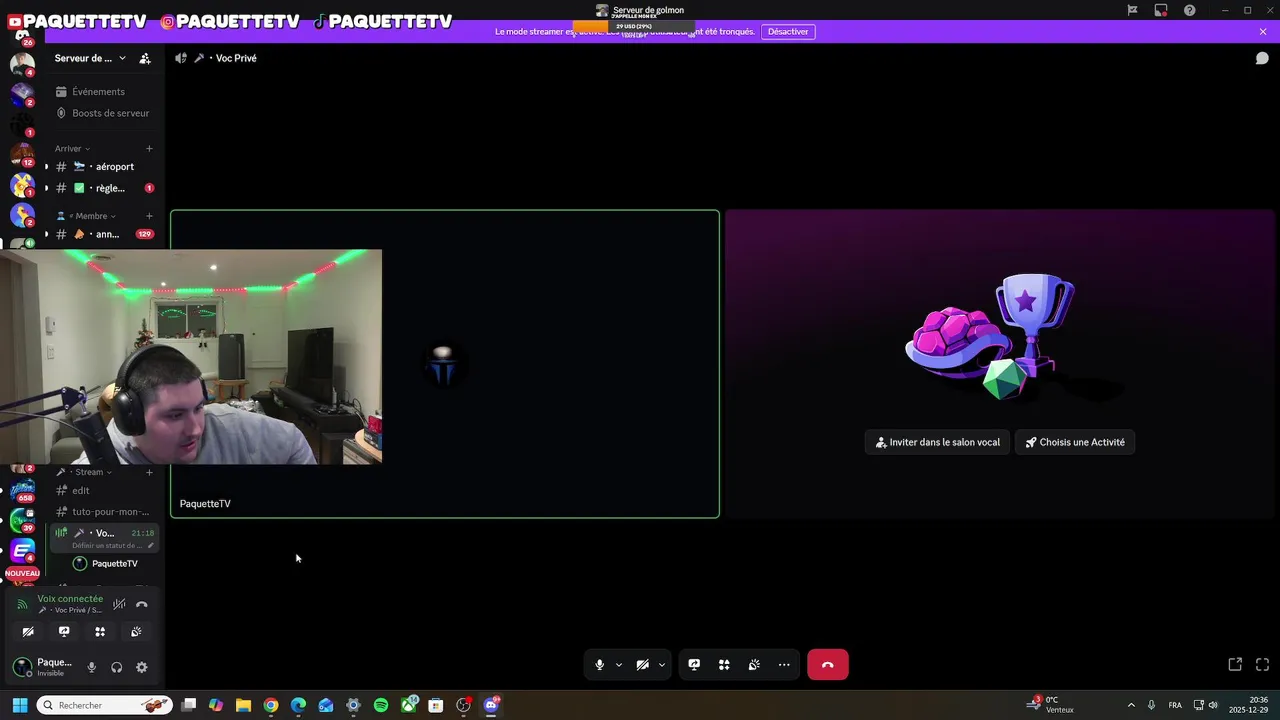Open Boosts de serveur

pos(102,113)
